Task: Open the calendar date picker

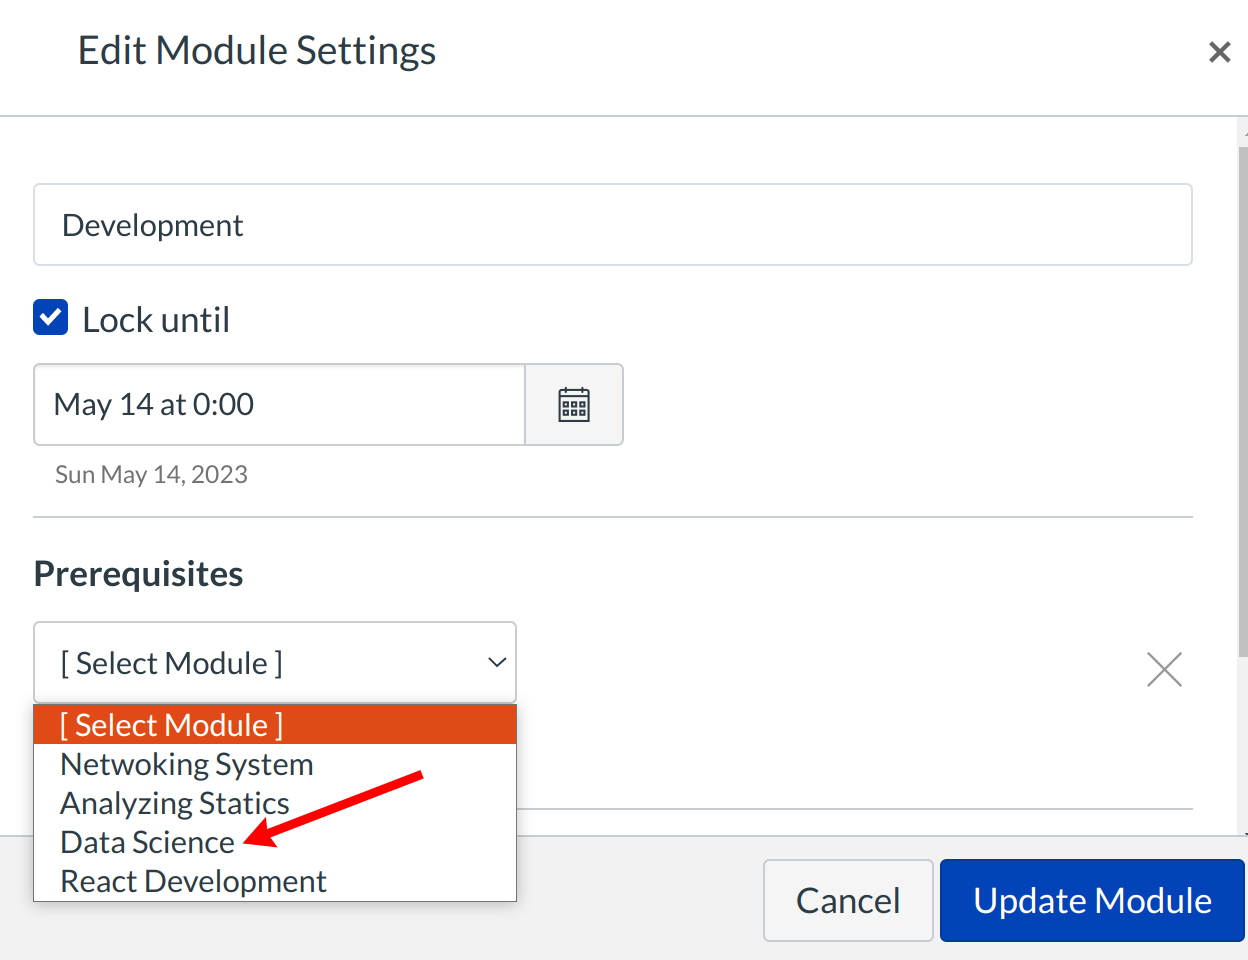Action: point(574,405)
